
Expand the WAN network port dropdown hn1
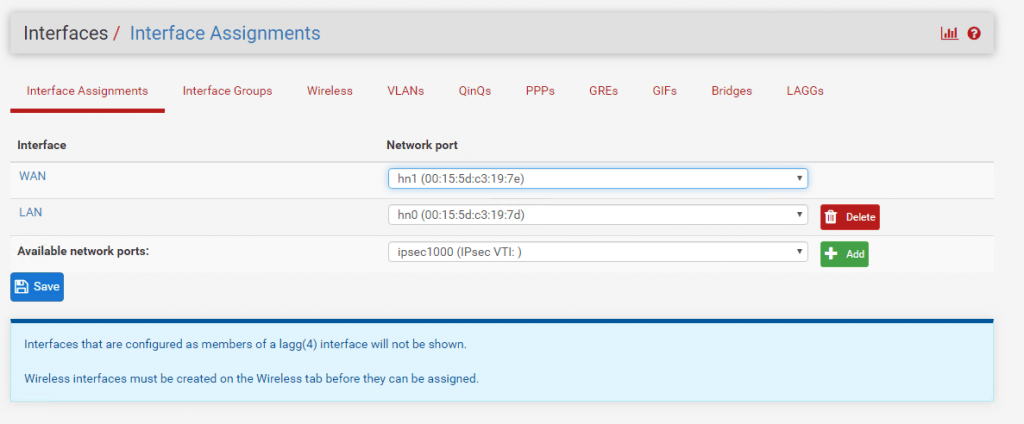[598, 178]
